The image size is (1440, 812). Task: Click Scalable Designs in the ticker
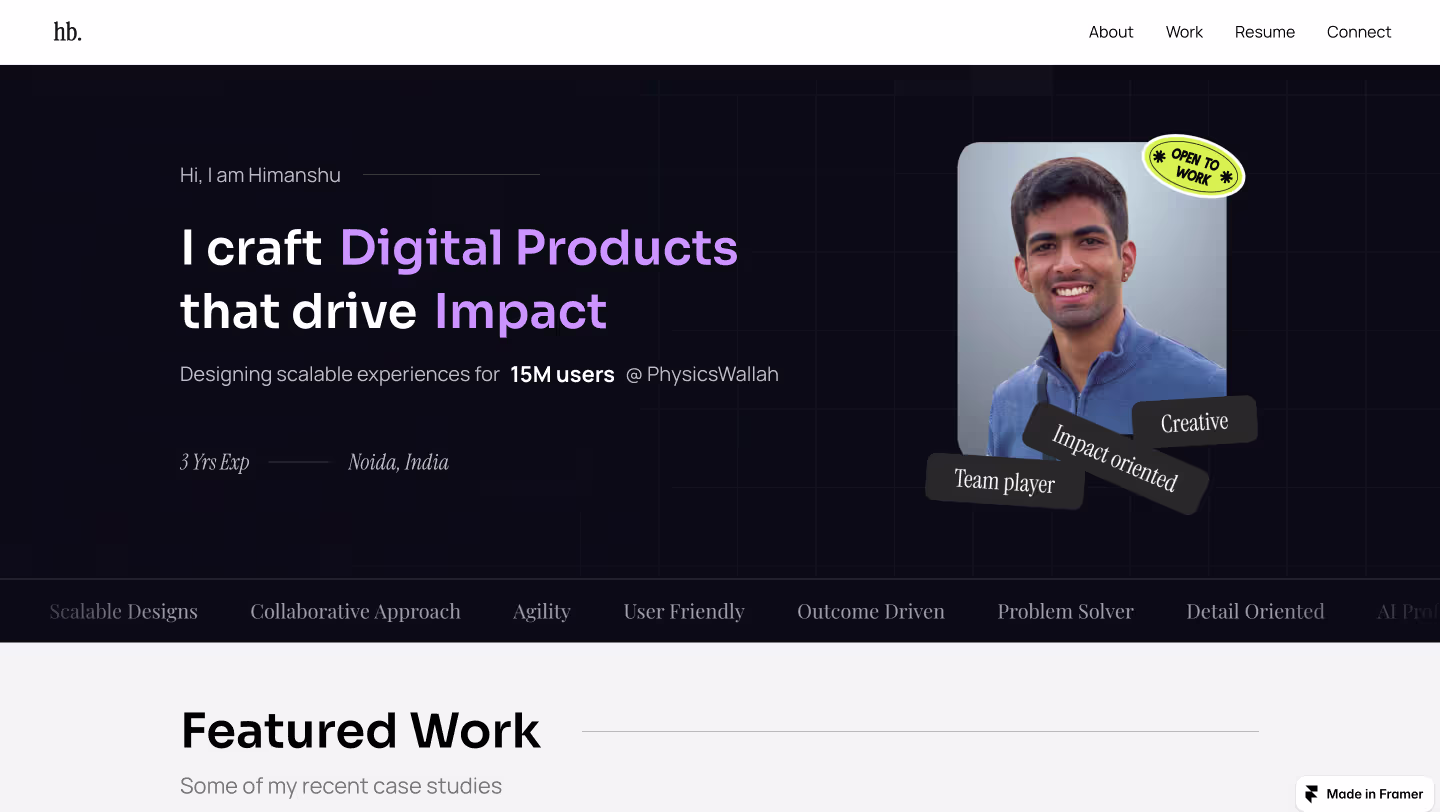(124, 611)
